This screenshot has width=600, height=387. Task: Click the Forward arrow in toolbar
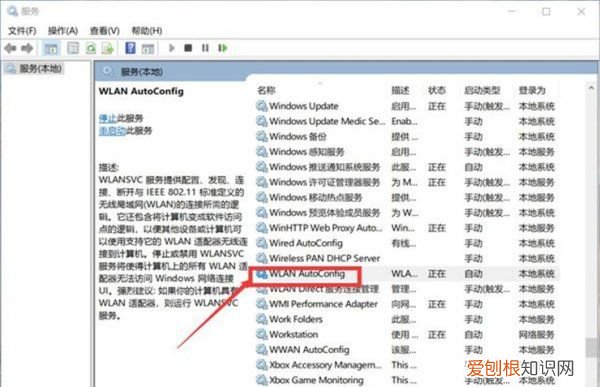[x=27, y=48]
